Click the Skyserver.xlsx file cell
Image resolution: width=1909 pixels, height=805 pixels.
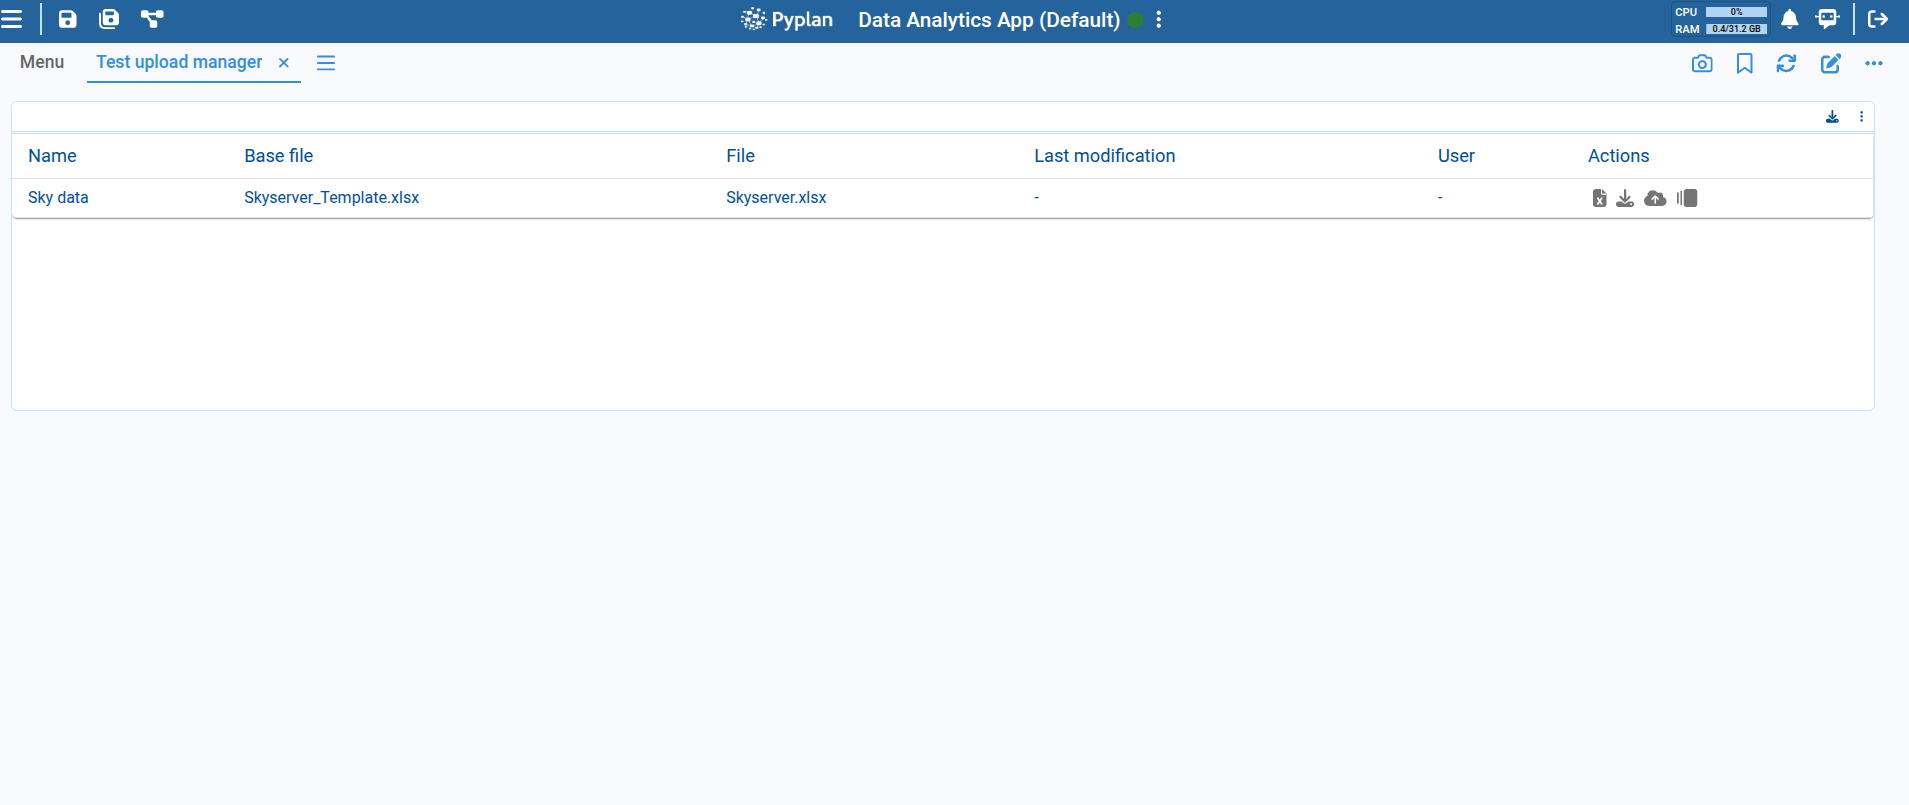(x=776, y=198)
